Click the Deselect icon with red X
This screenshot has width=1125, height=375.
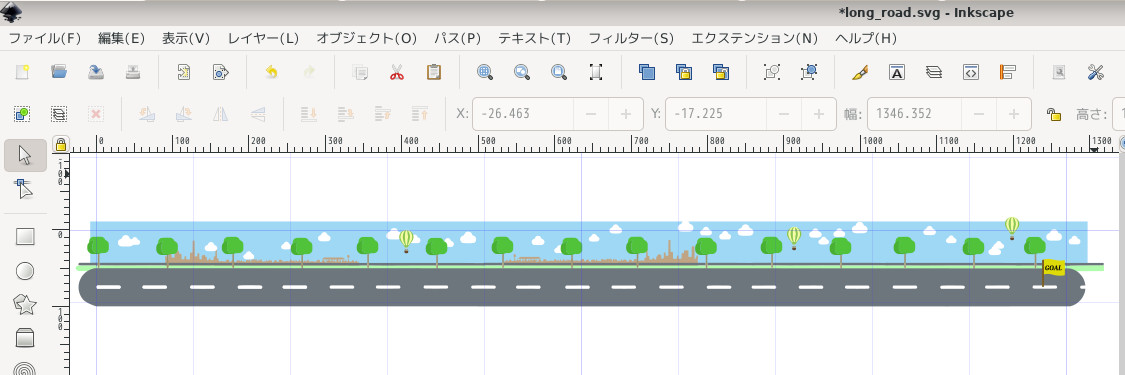[96, 113]
